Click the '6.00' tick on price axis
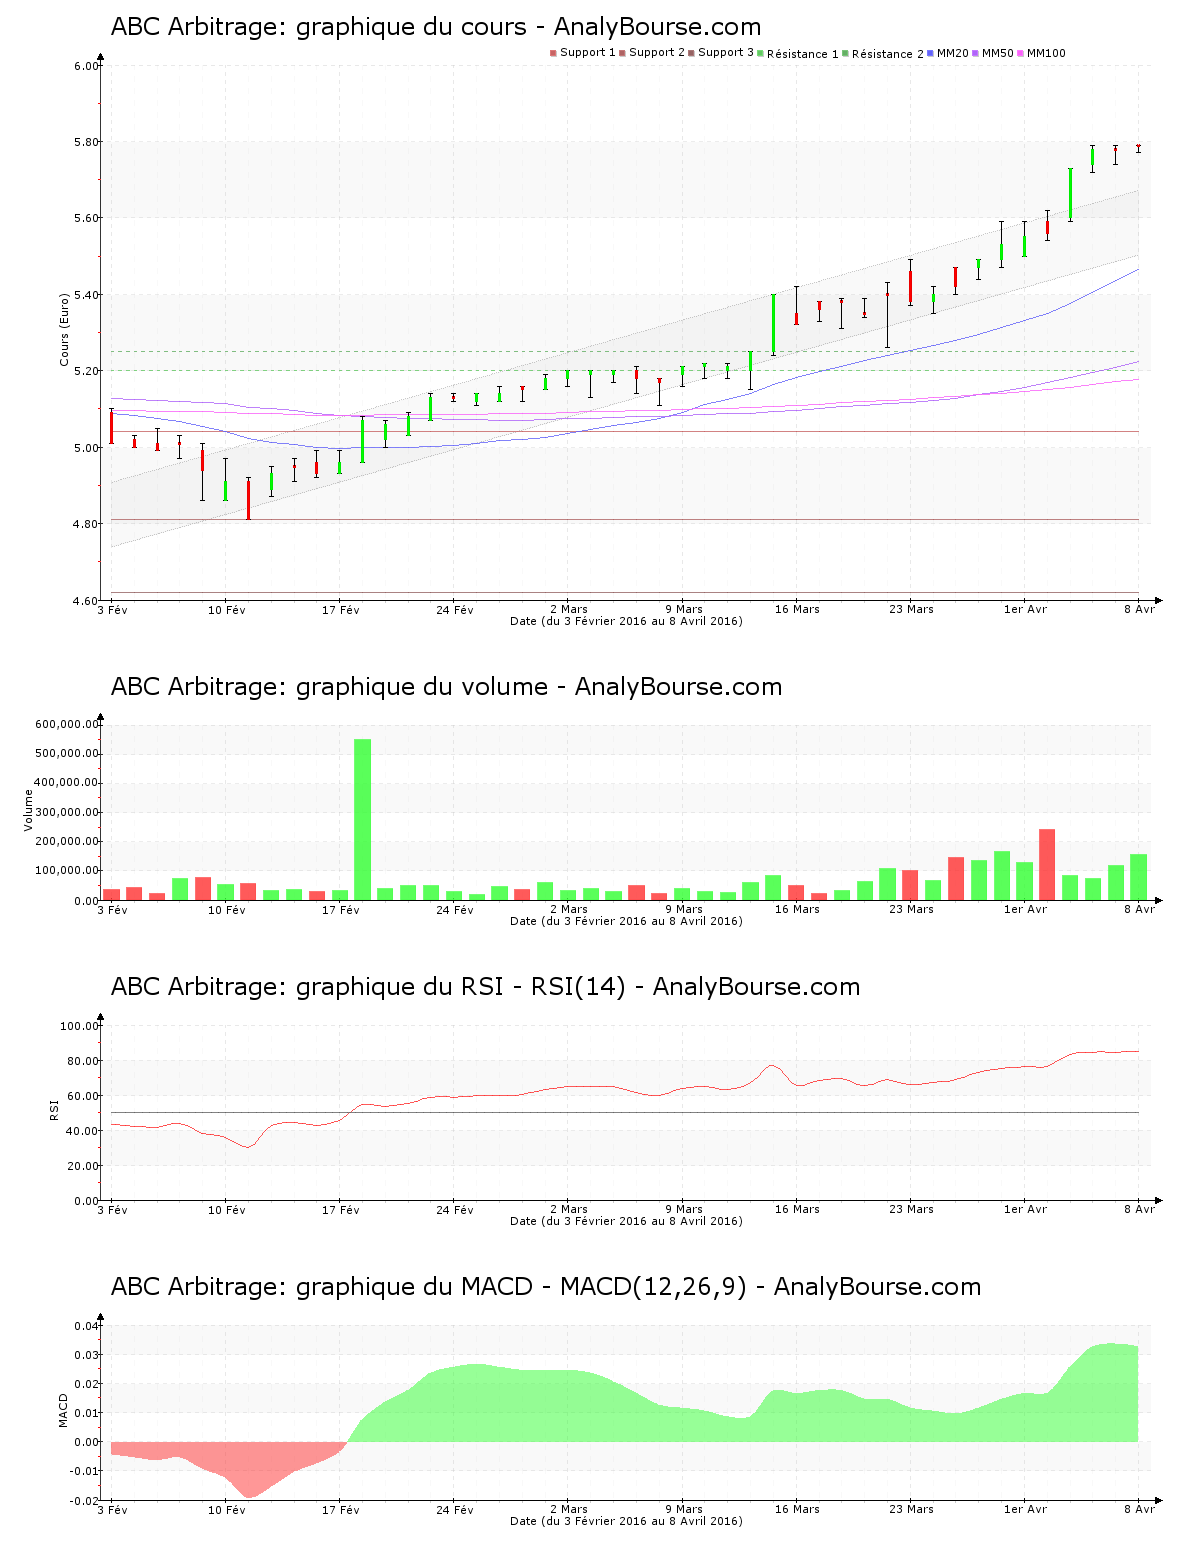Image resolution: width=1200 pixels, height=1550 pixels. click(86, 66)
